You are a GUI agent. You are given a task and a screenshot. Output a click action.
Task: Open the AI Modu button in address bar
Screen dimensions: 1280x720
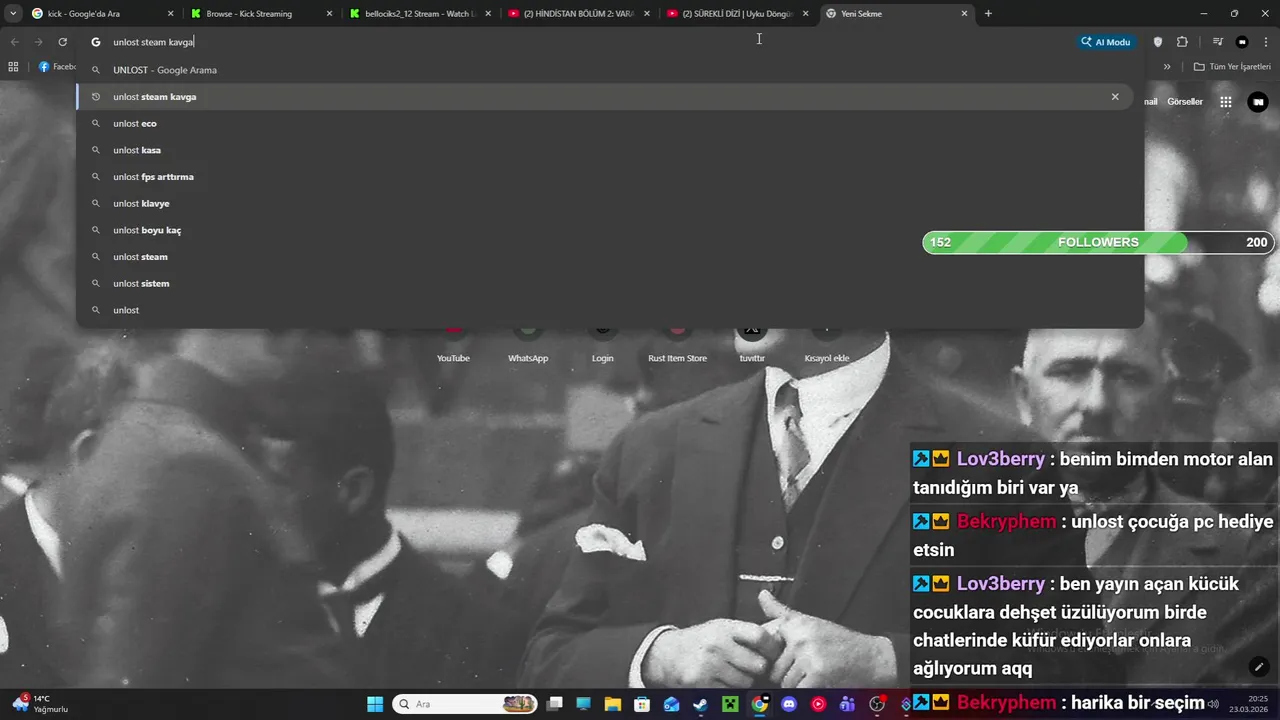(1105, 42)
